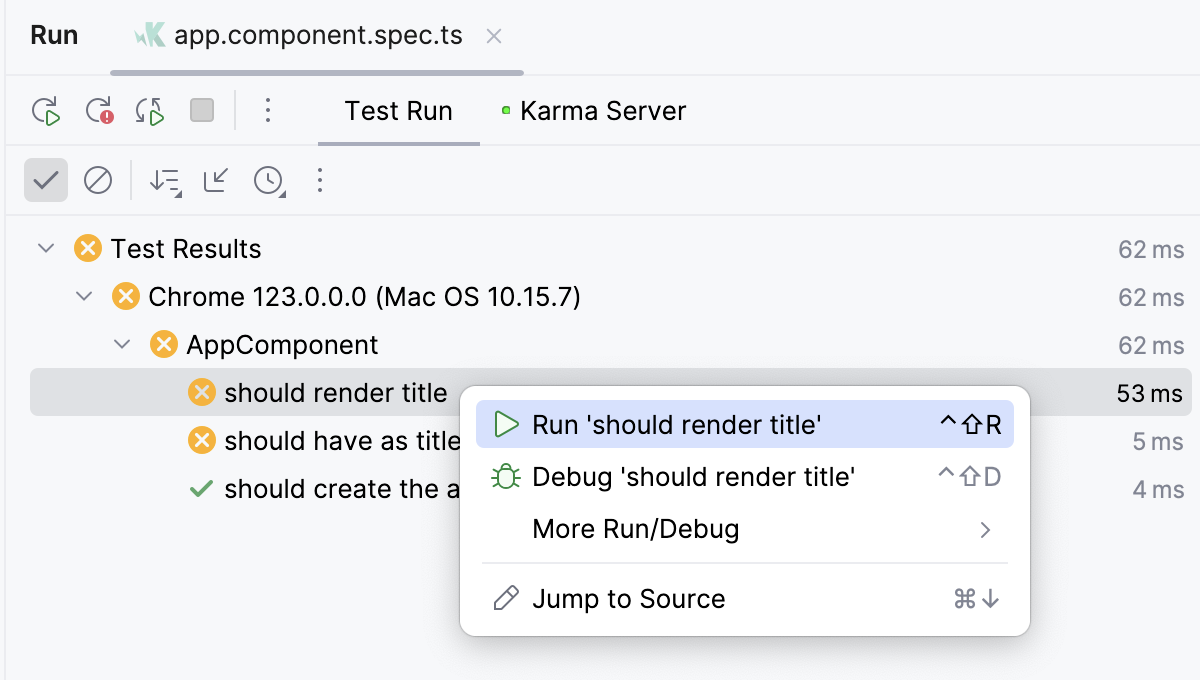Toggle Show Passed tests checkmark filter

tap(45, 181)
